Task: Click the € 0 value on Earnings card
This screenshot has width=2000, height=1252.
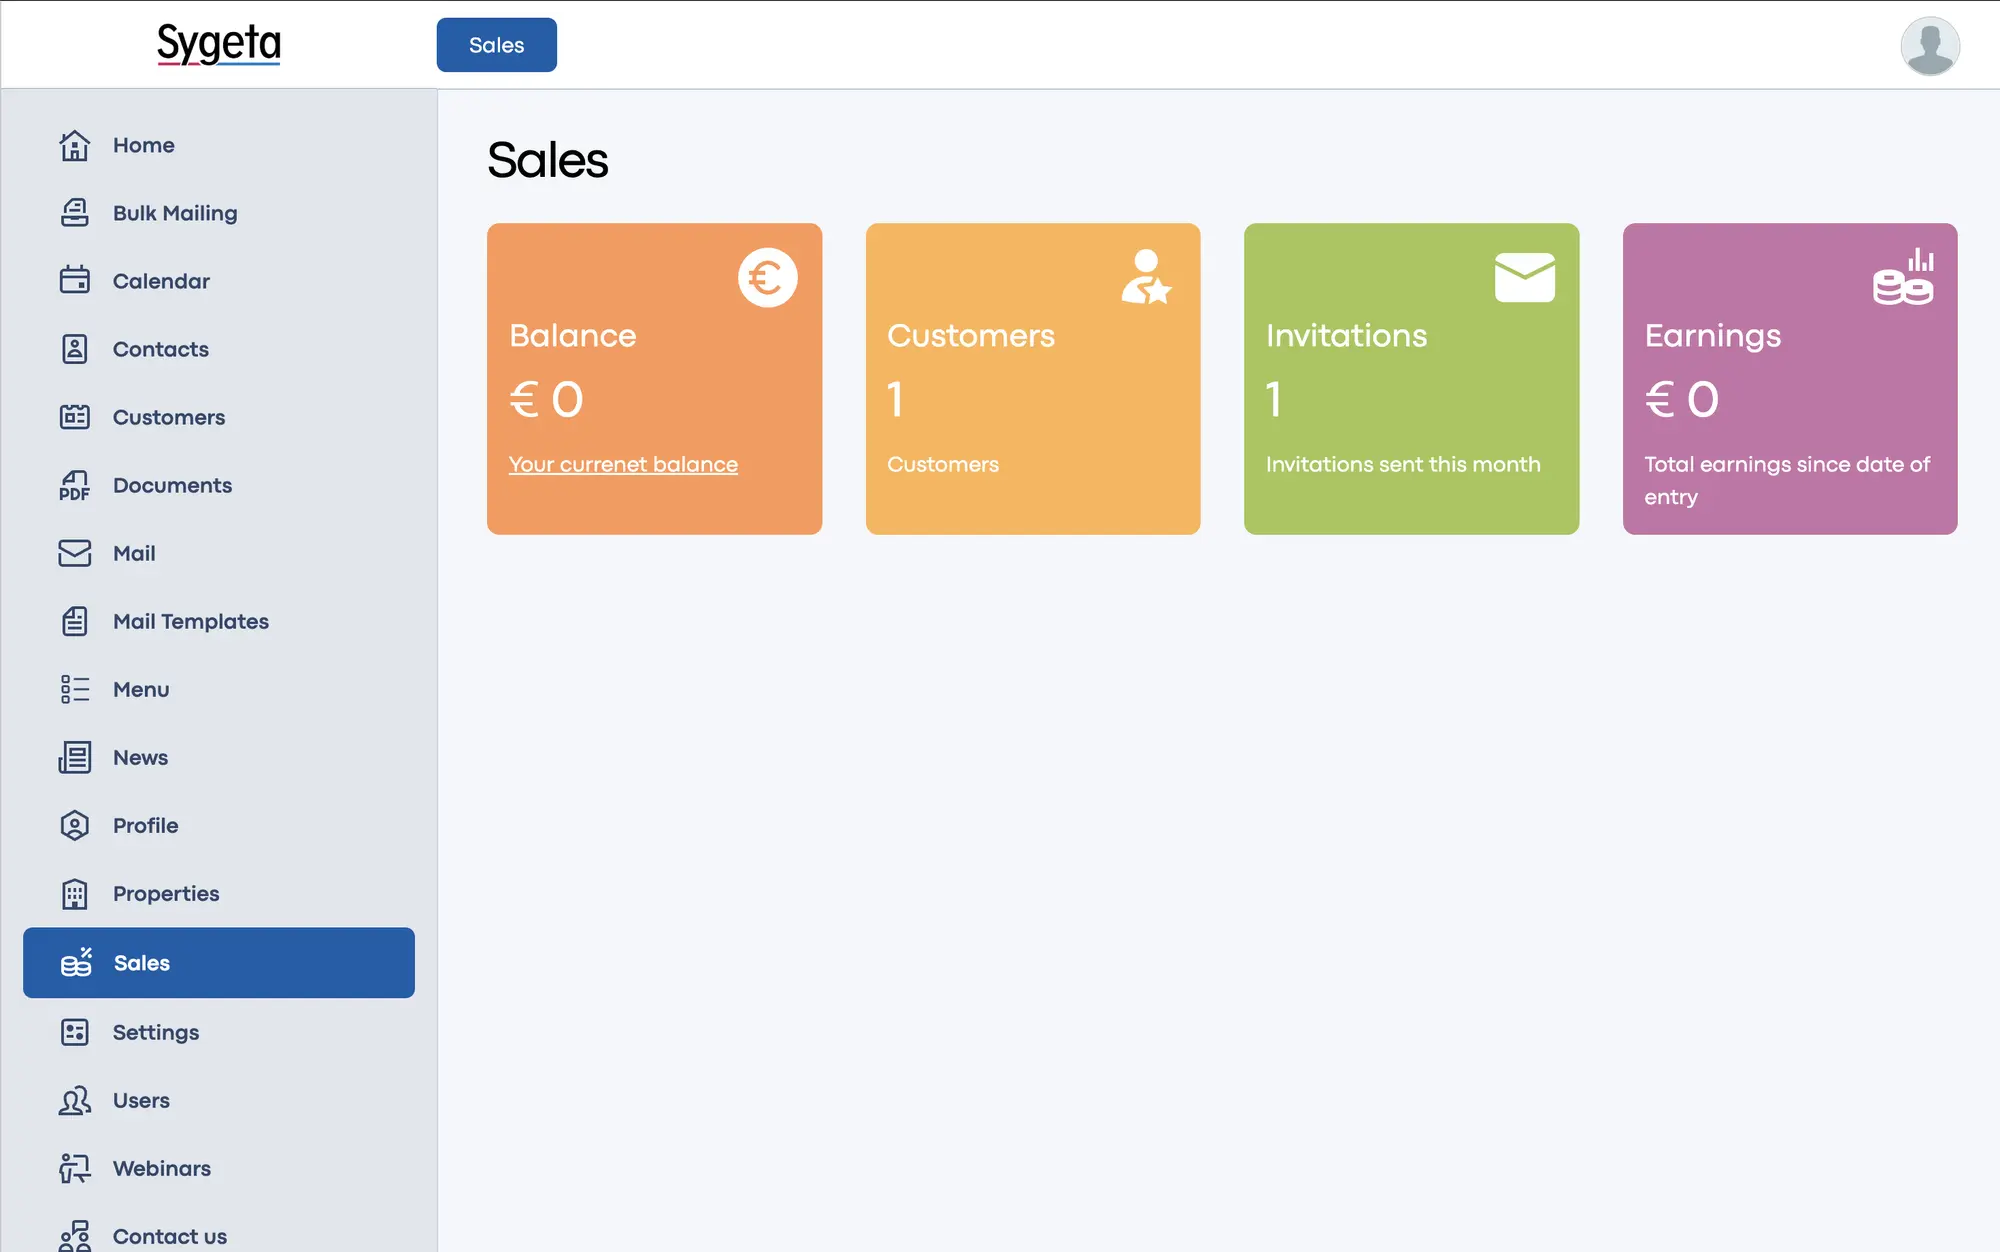Action: point(1682,400)
